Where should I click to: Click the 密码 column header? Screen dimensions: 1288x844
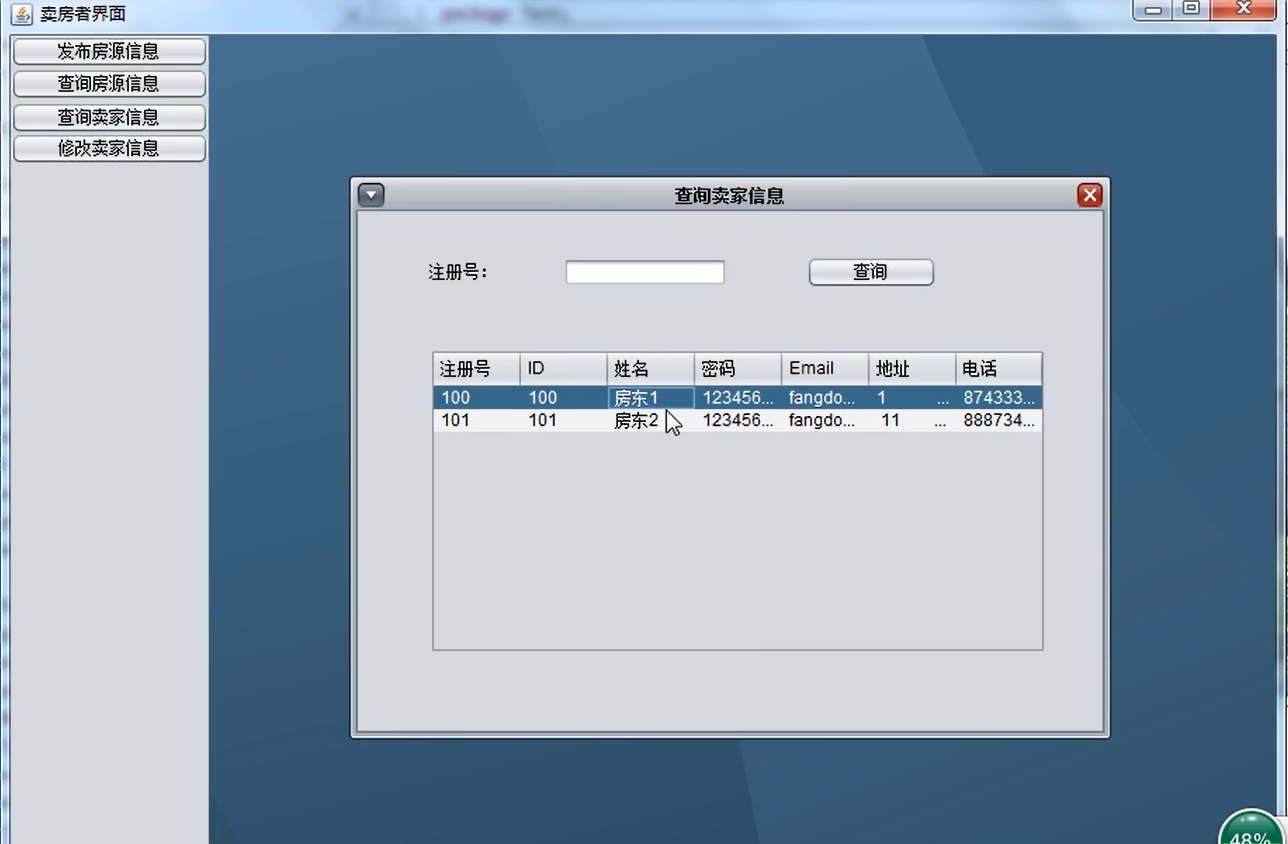738,369
